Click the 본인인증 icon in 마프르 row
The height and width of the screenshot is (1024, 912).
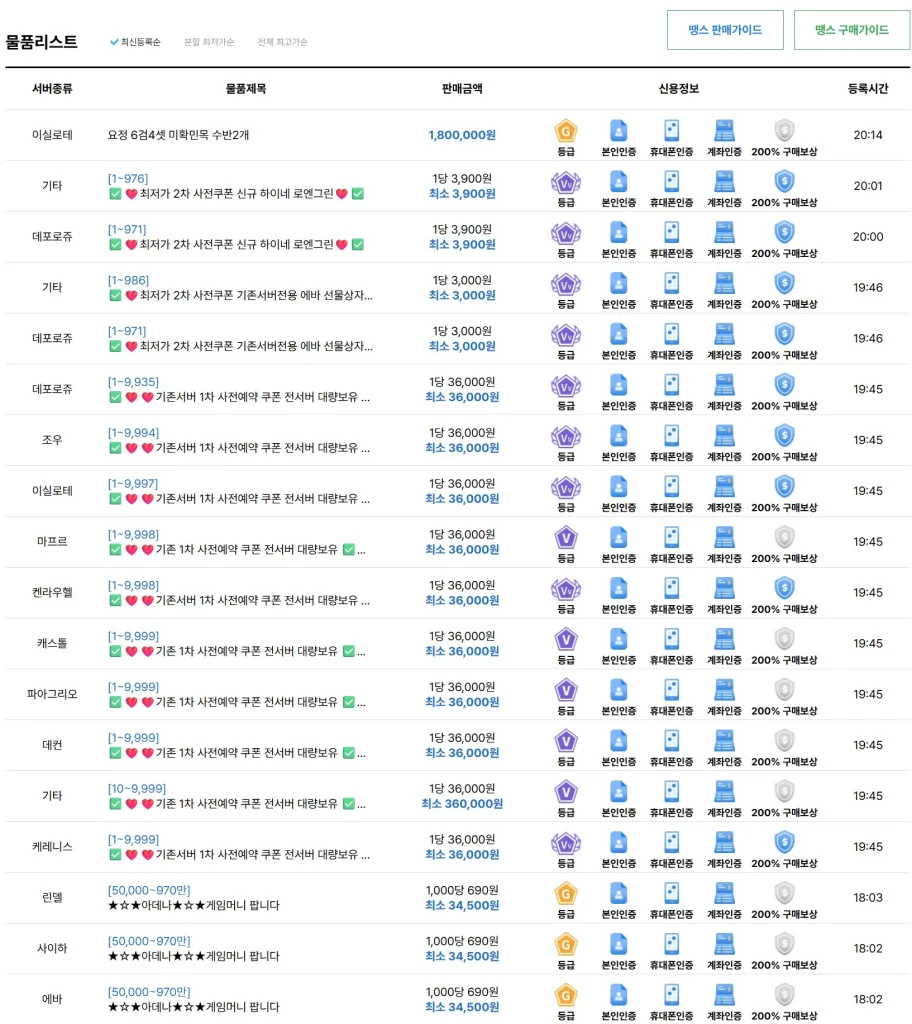(x=618, y=537)
